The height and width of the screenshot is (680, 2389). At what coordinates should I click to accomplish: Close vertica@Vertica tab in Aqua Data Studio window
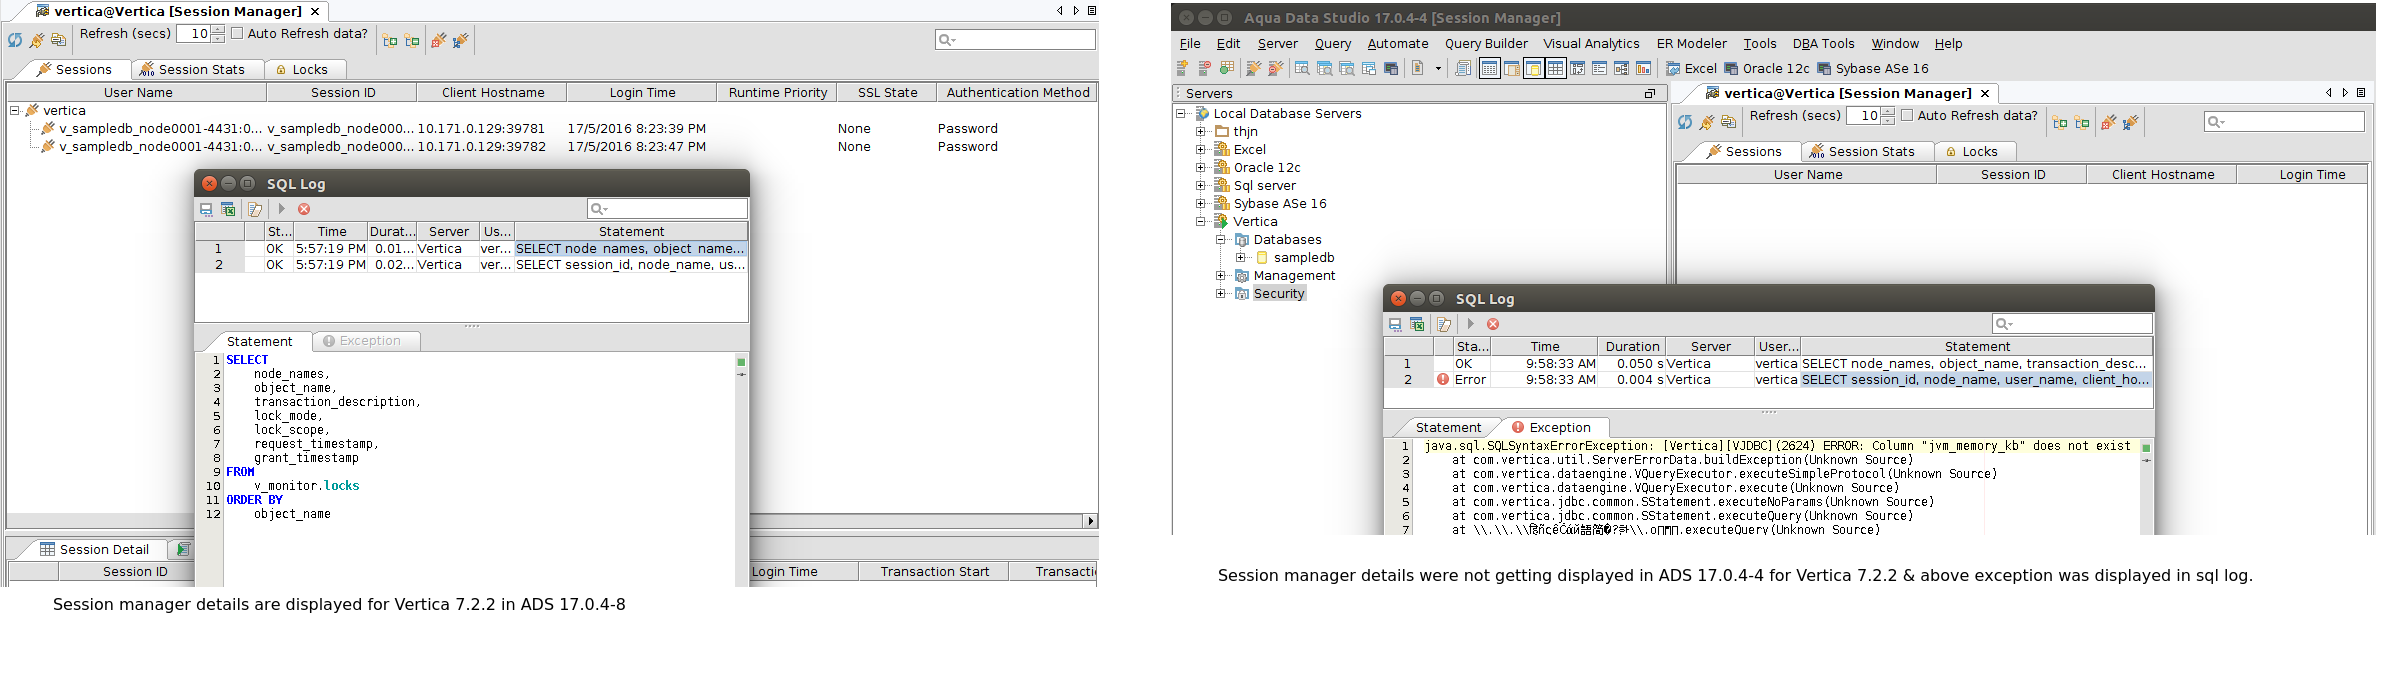click(1985, 94)
